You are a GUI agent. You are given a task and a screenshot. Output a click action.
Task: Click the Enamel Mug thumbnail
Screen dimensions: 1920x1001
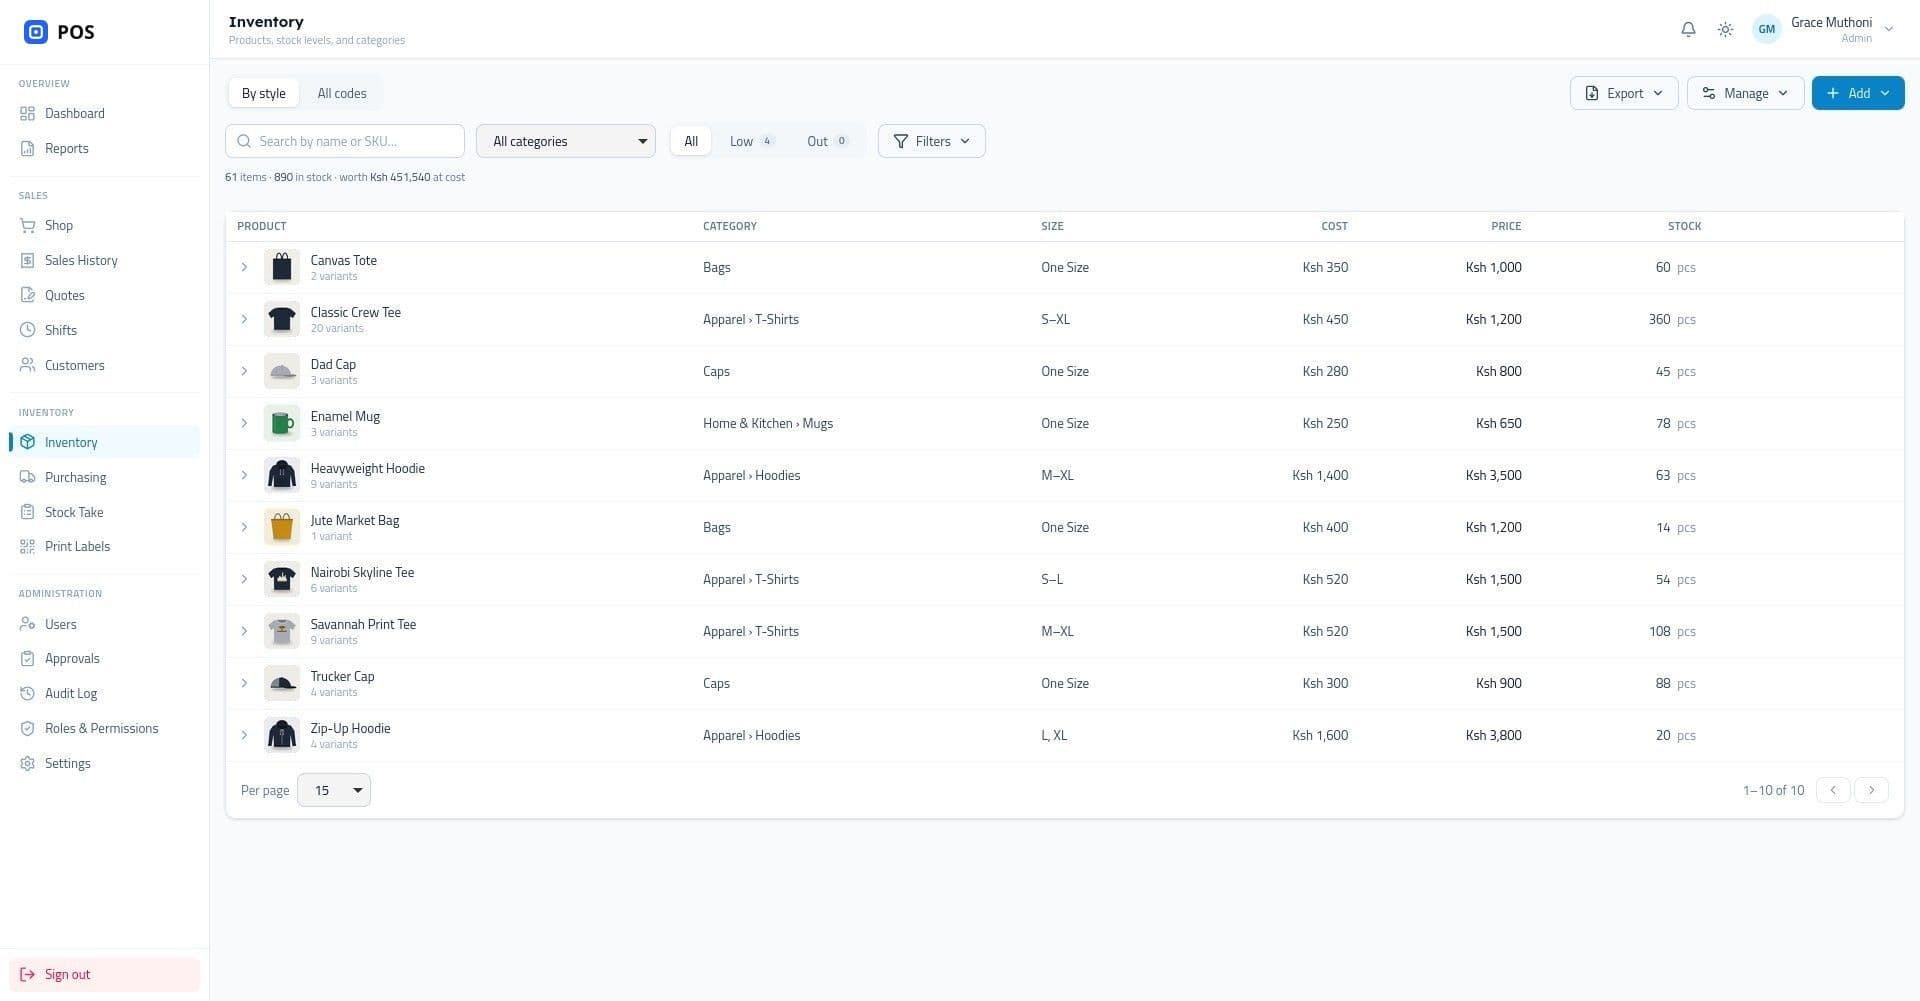(282, 424)
